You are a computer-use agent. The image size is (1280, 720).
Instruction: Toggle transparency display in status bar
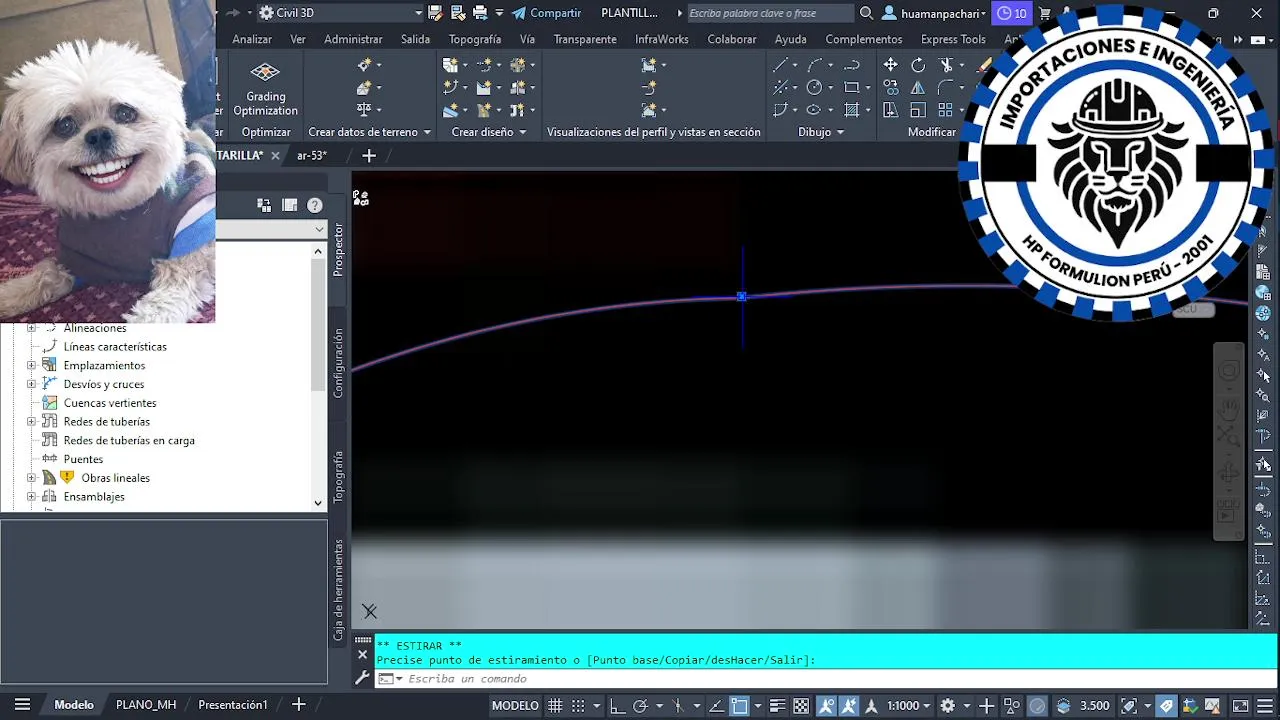pyautogui.click(x=801, y=705)
